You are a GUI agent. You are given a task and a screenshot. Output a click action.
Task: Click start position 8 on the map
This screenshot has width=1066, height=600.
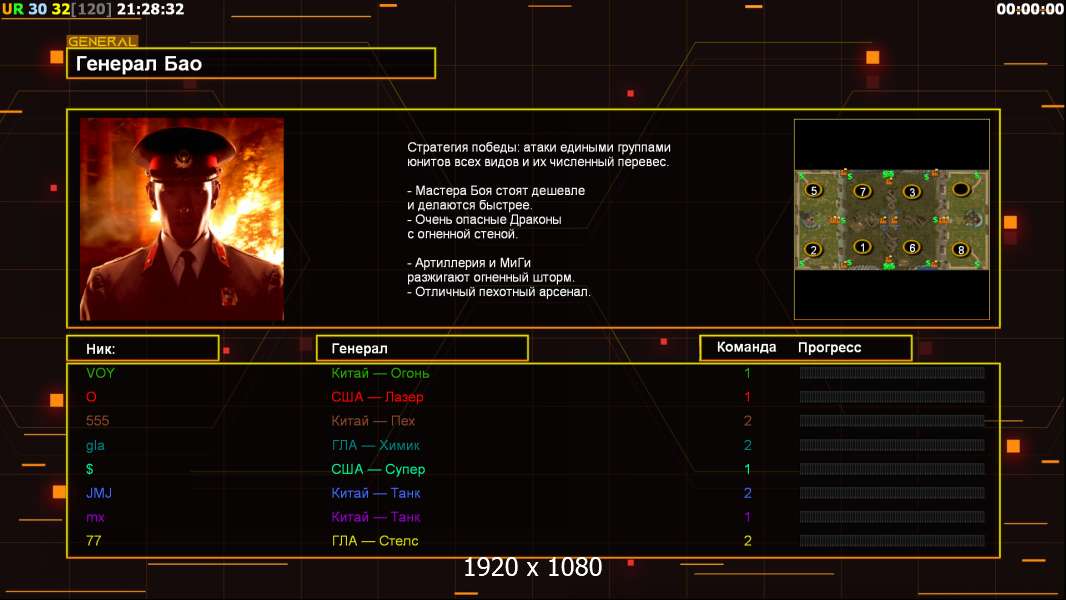[961, 249]
